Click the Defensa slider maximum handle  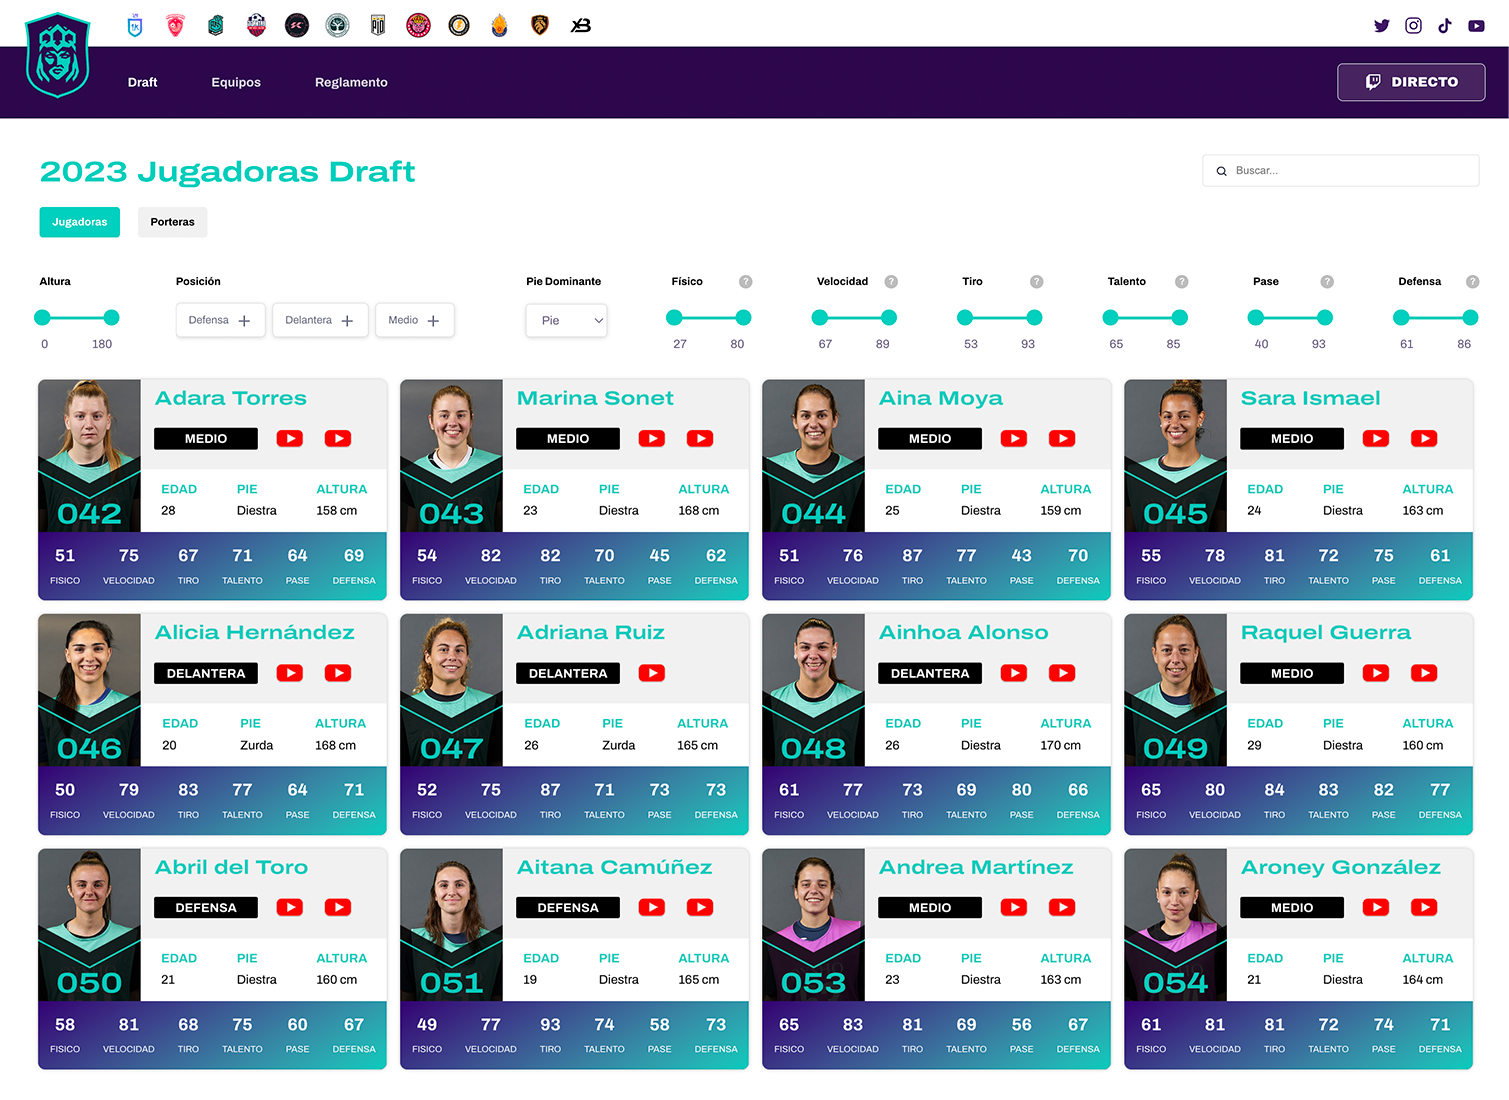1470,318
